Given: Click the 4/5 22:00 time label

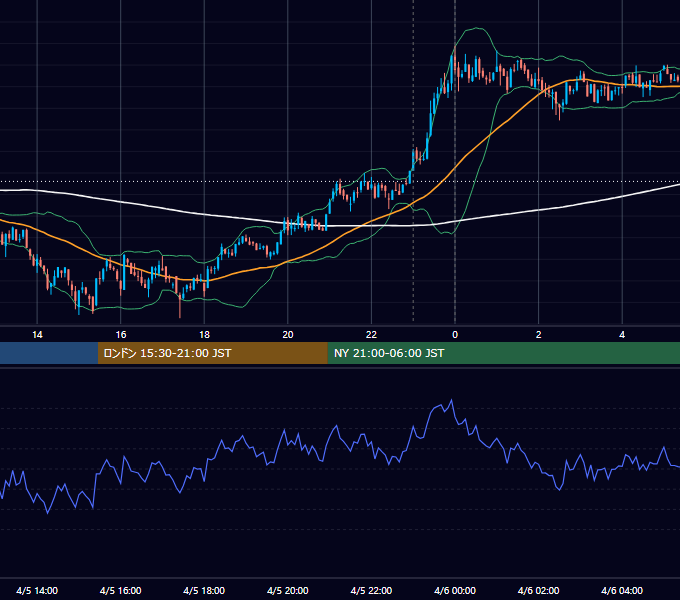Looking at the screenshot, I should click(x=371, y=590).
